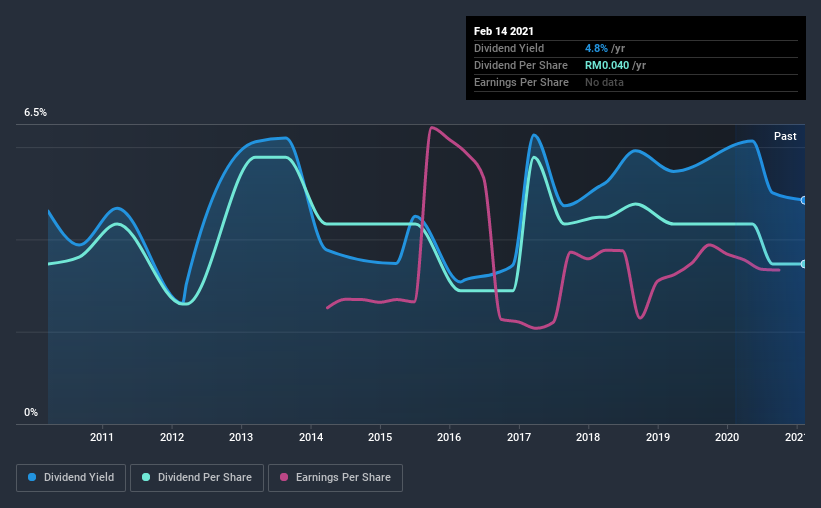This screenshot has width=821, height=508.
Task: Select the 2013 x-axis label
Action: point(241,437)
